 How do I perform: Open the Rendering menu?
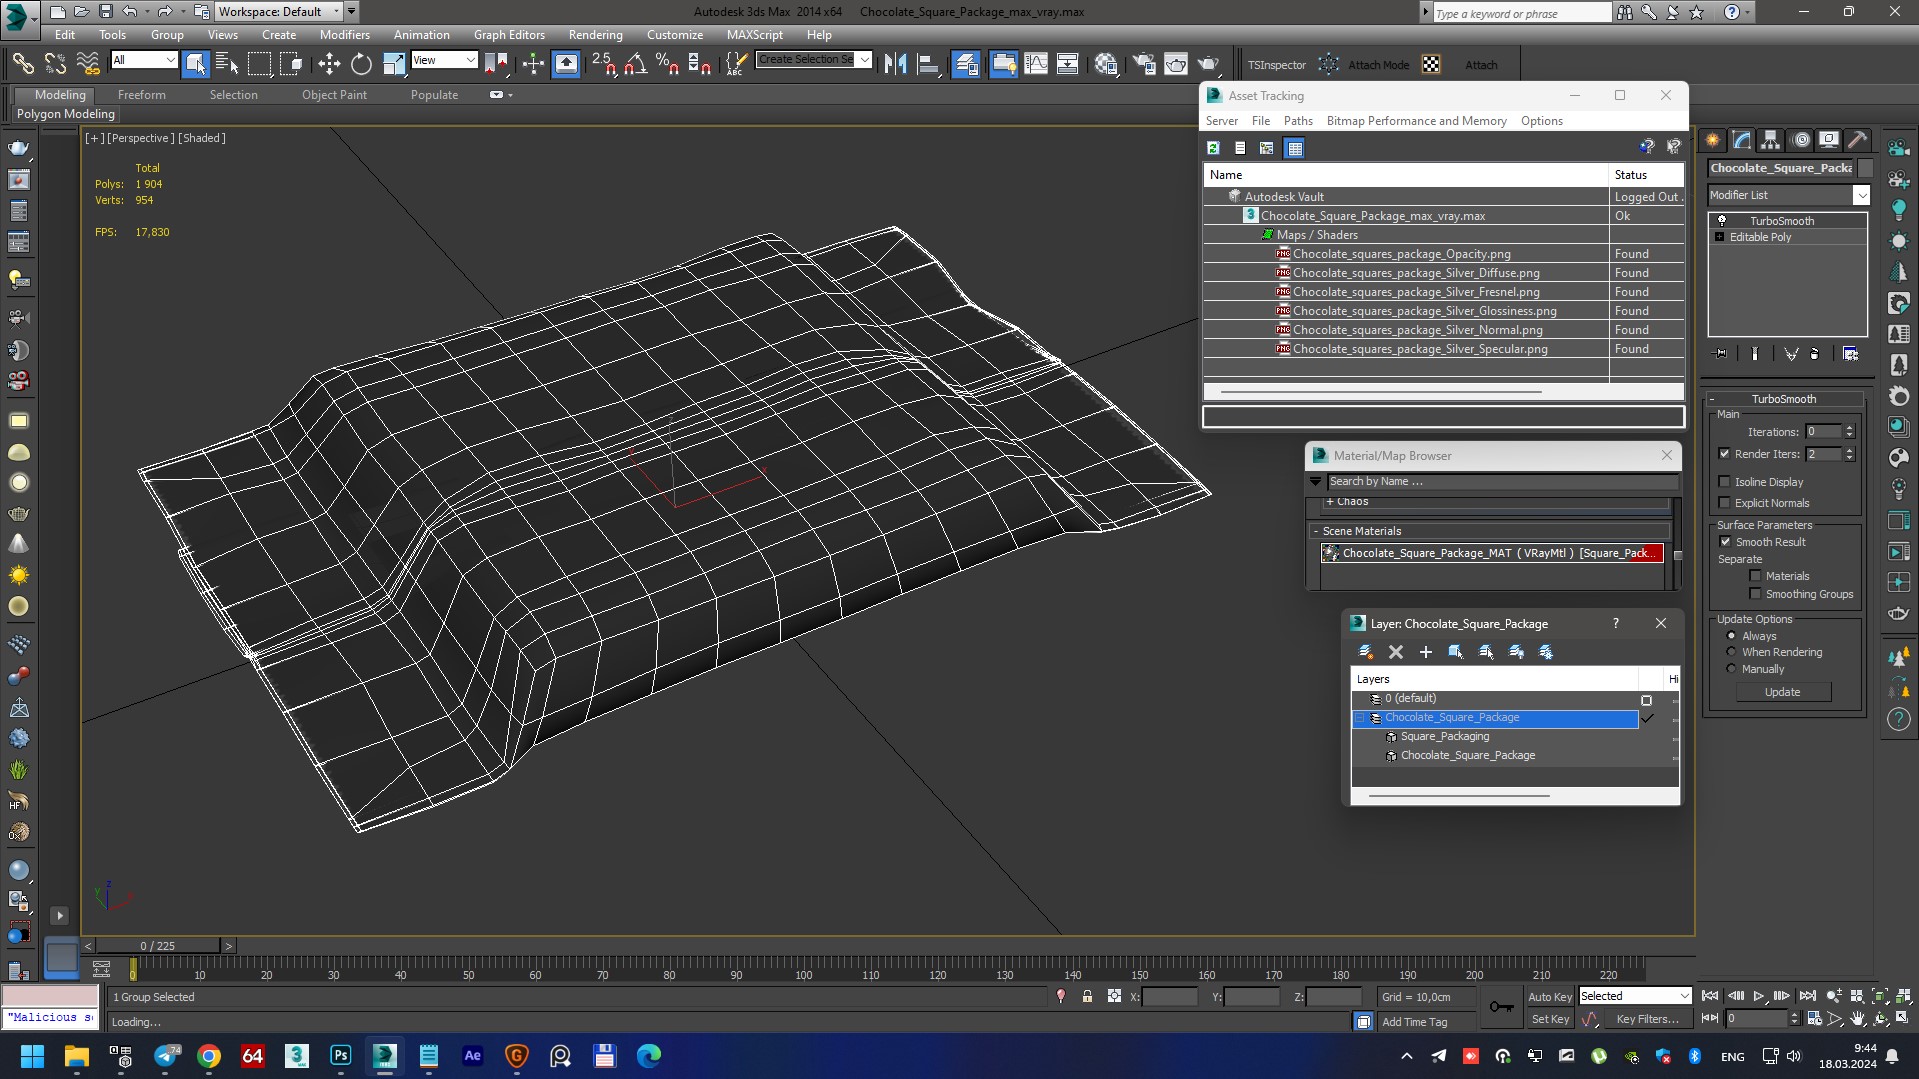tap(596, 34)
